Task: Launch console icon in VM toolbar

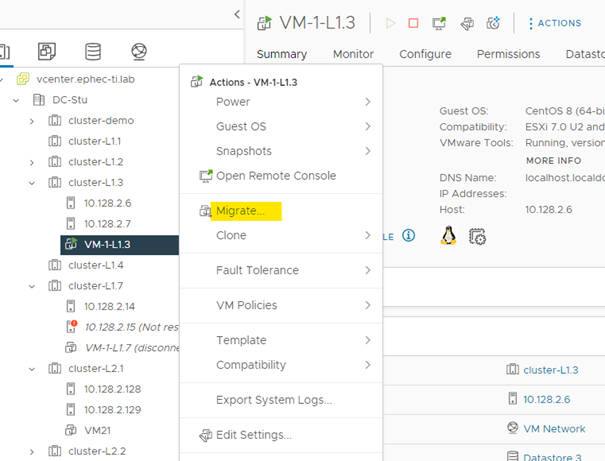Action: (439, 23)
